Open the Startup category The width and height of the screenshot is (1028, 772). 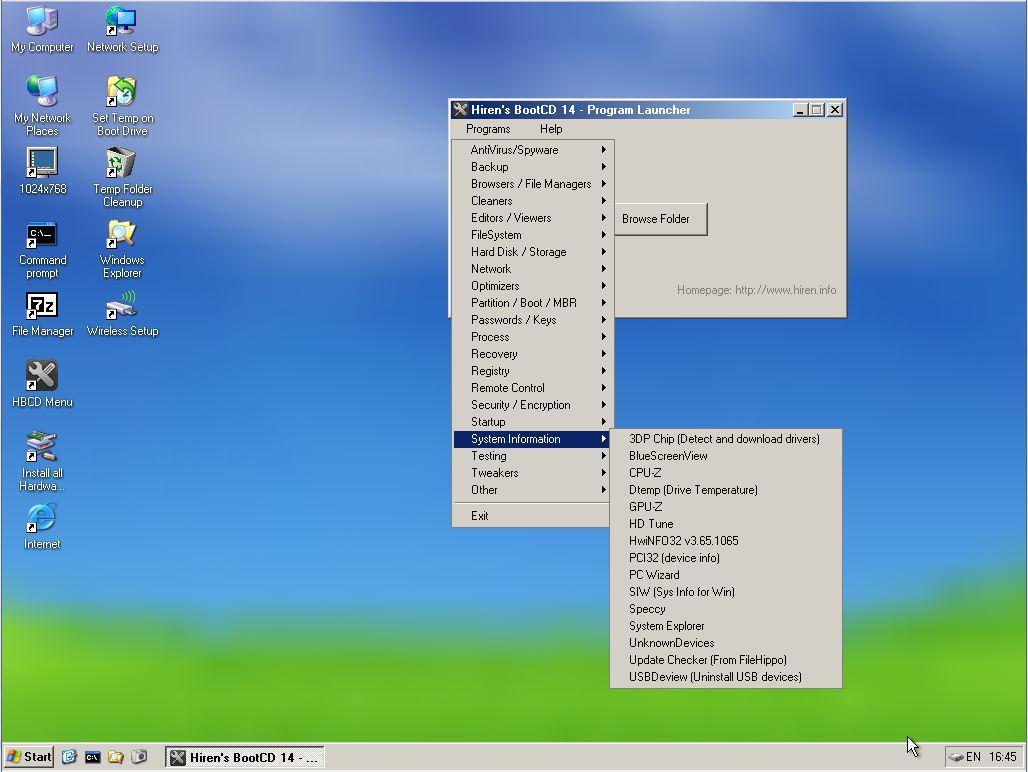tap(532, 423)
